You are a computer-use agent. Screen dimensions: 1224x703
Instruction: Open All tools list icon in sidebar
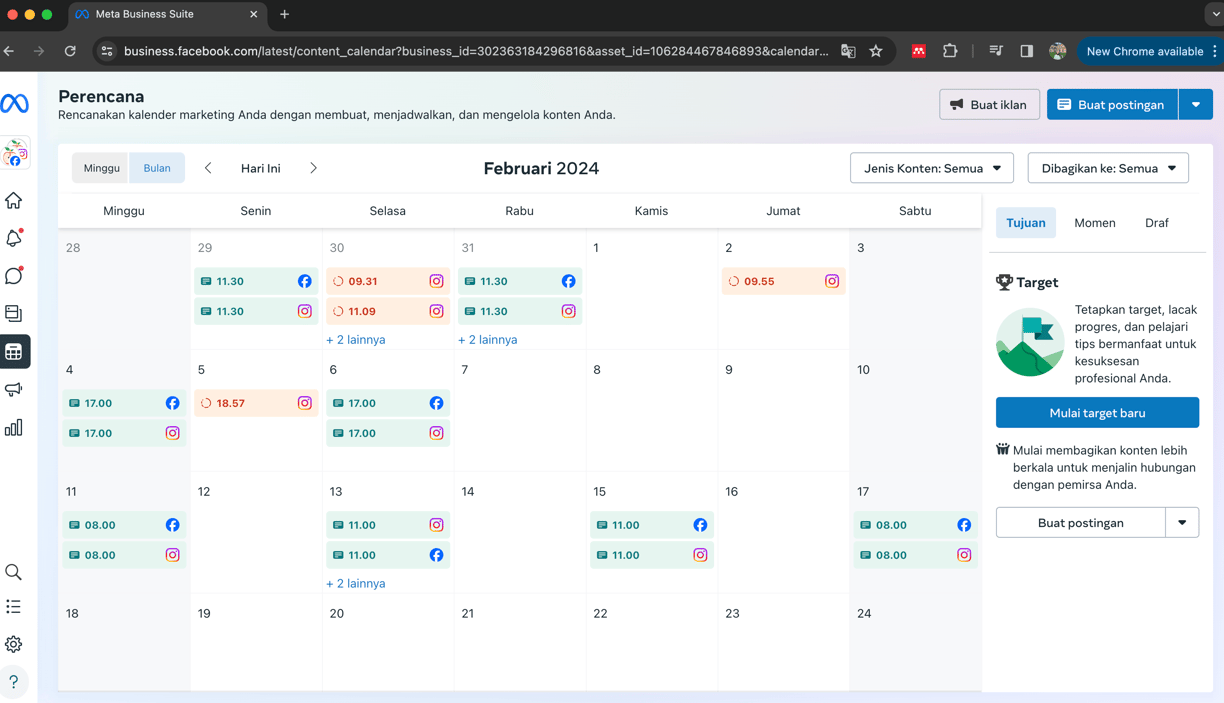(x=14, y=607)
